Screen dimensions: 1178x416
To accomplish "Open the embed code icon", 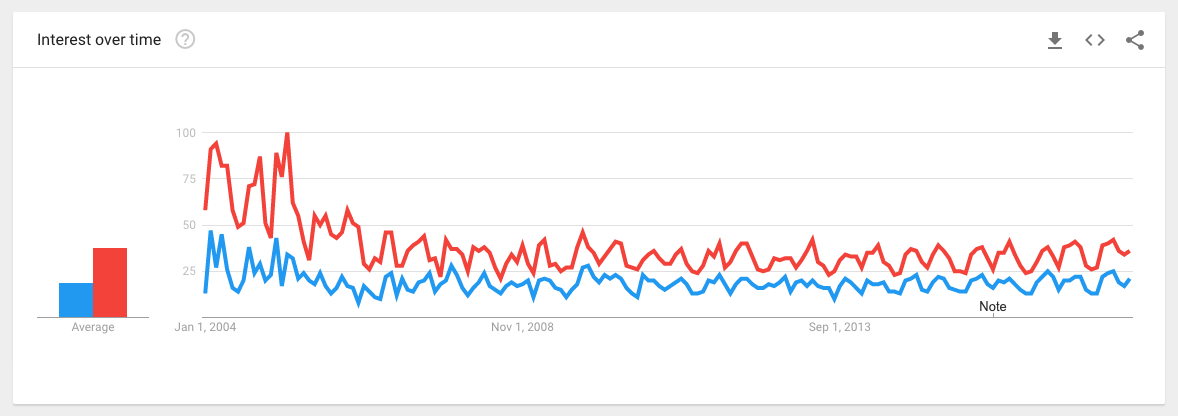I will [1094, 40].
